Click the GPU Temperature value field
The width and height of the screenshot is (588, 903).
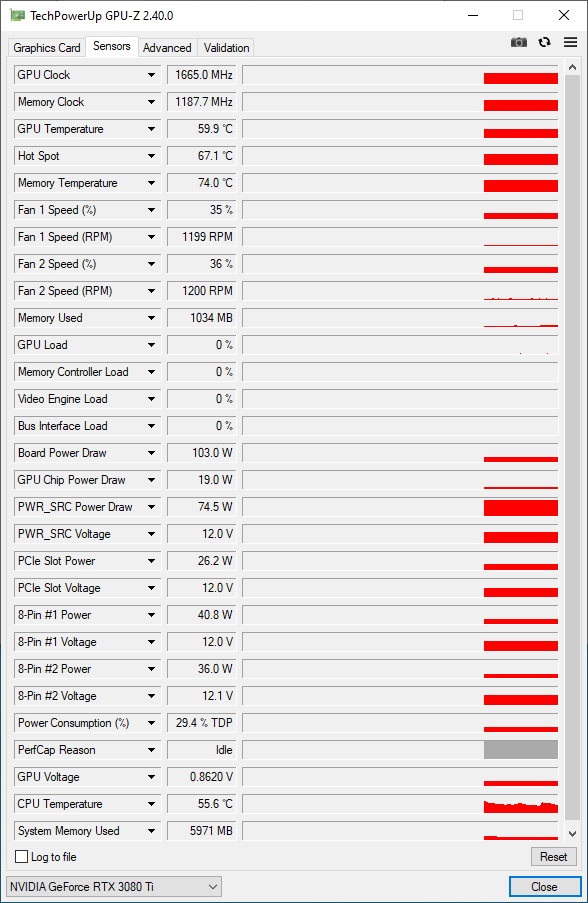click(202, 129)
